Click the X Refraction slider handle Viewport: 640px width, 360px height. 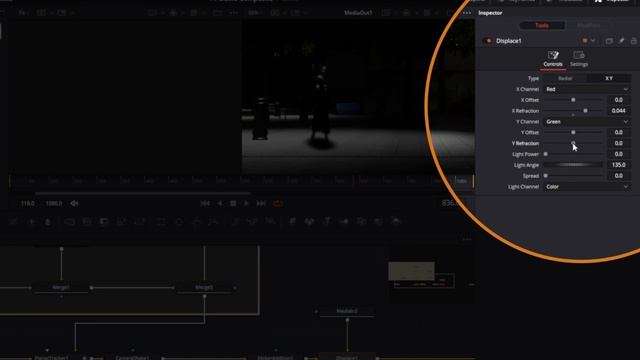tap(585, 111)
